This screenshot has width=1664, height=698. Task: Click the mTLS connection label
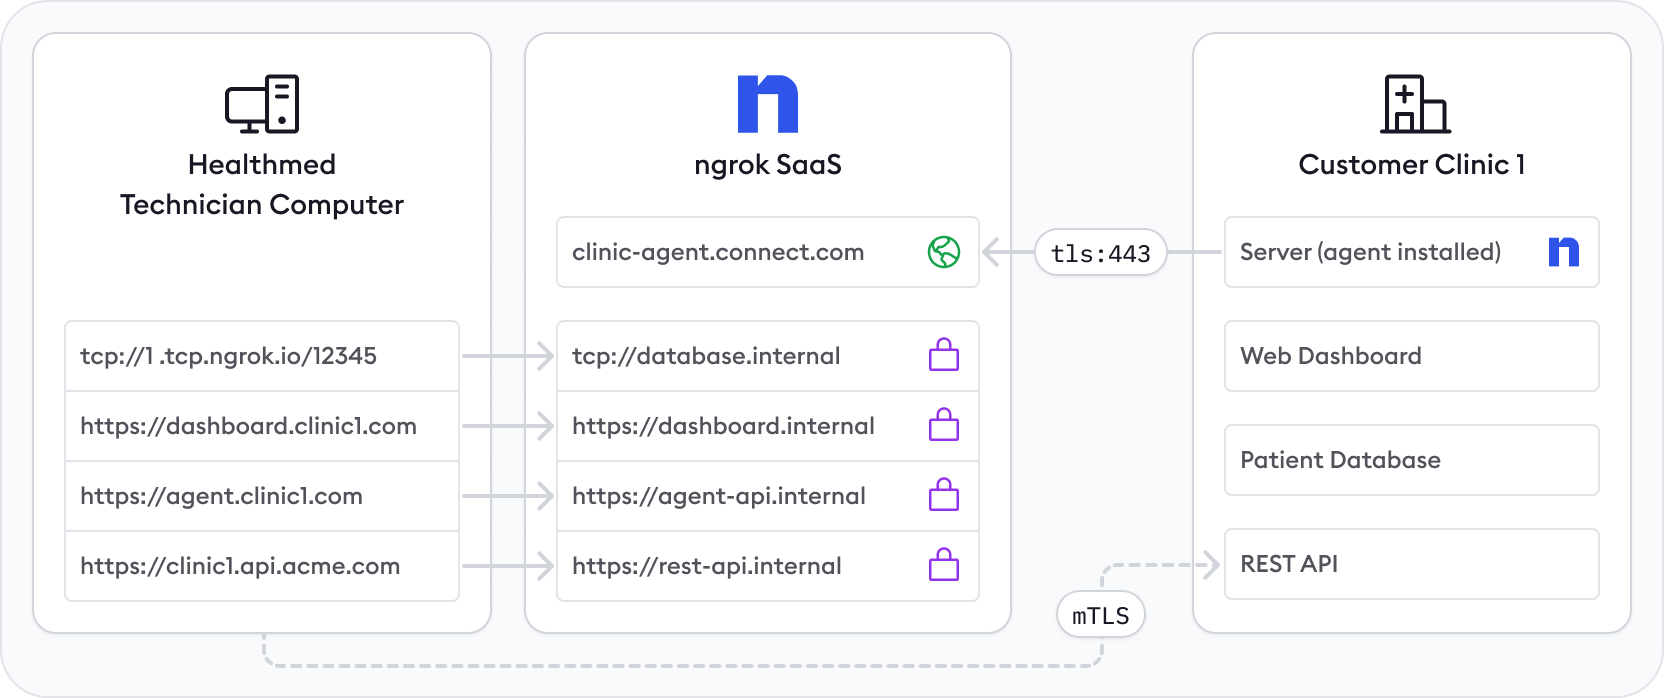[x=1100, y=615]
